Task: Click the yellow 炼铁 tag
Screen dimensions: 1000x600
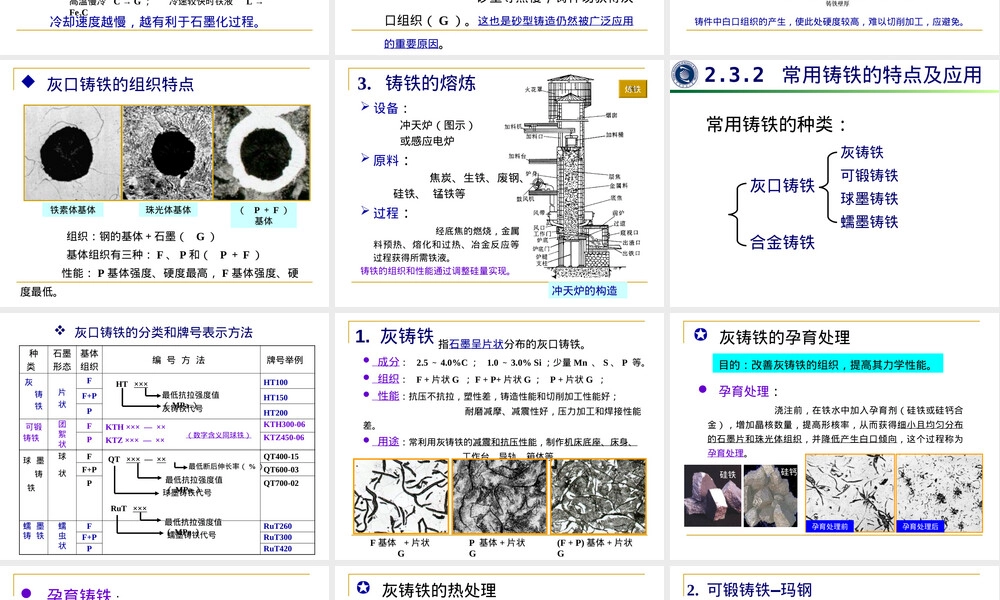Action: click(633, 89)
